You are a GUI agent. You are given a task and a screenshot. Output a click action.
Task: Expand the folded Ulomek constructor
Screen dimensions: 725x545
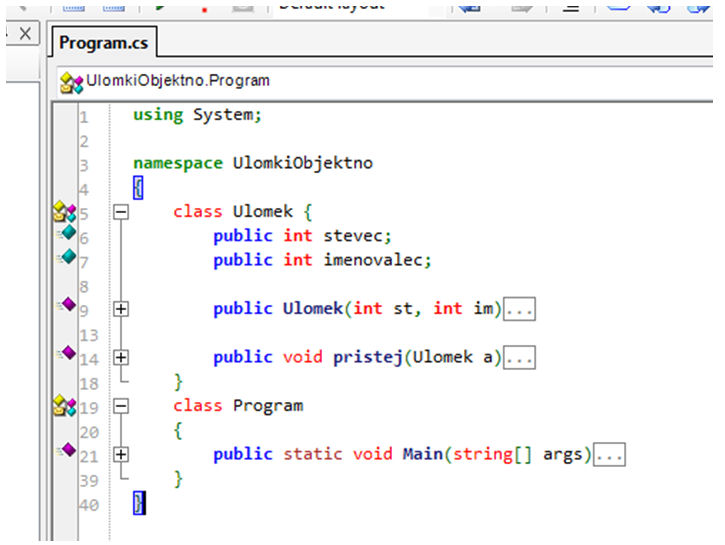tap(121, 309)
